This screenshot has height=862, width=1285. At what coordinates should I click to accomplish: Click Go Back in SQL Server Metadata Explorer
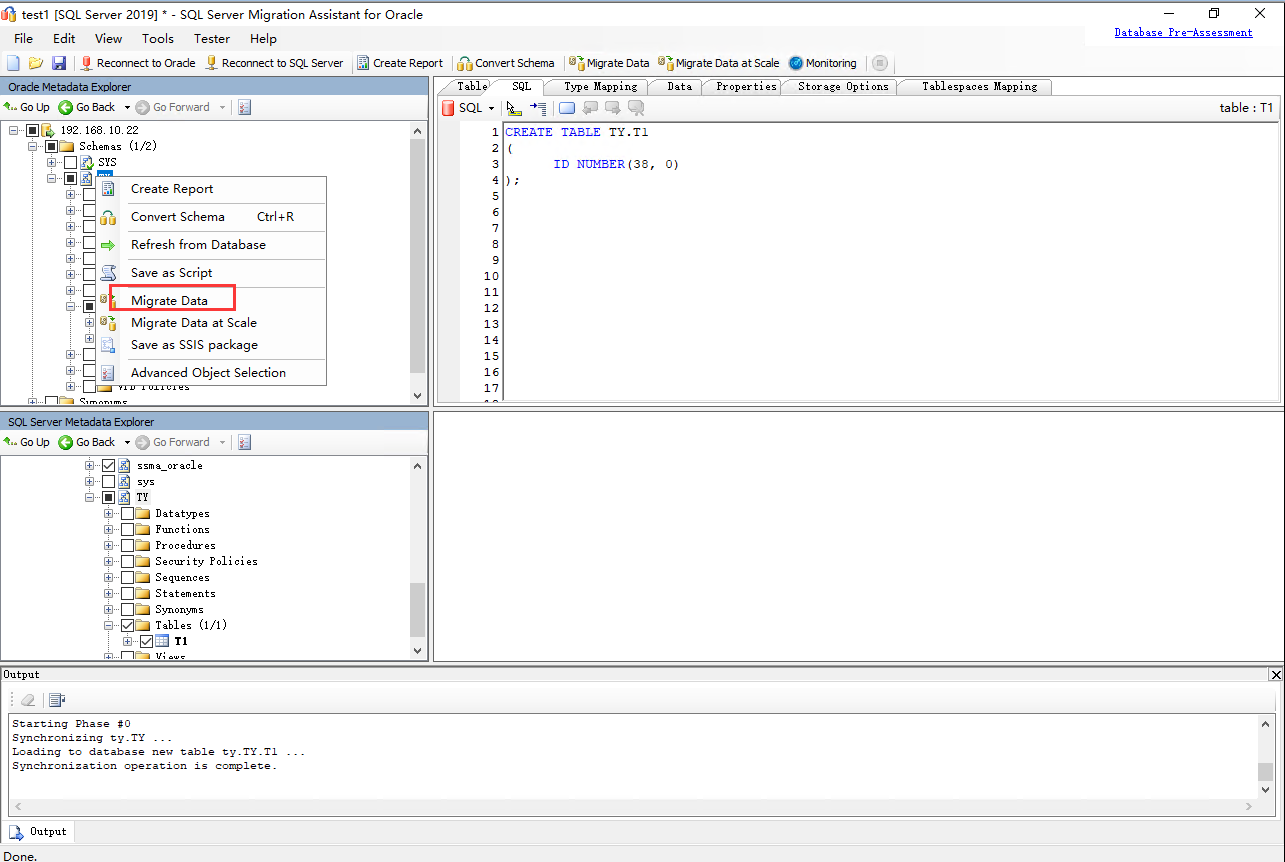(x=87, y=442)
